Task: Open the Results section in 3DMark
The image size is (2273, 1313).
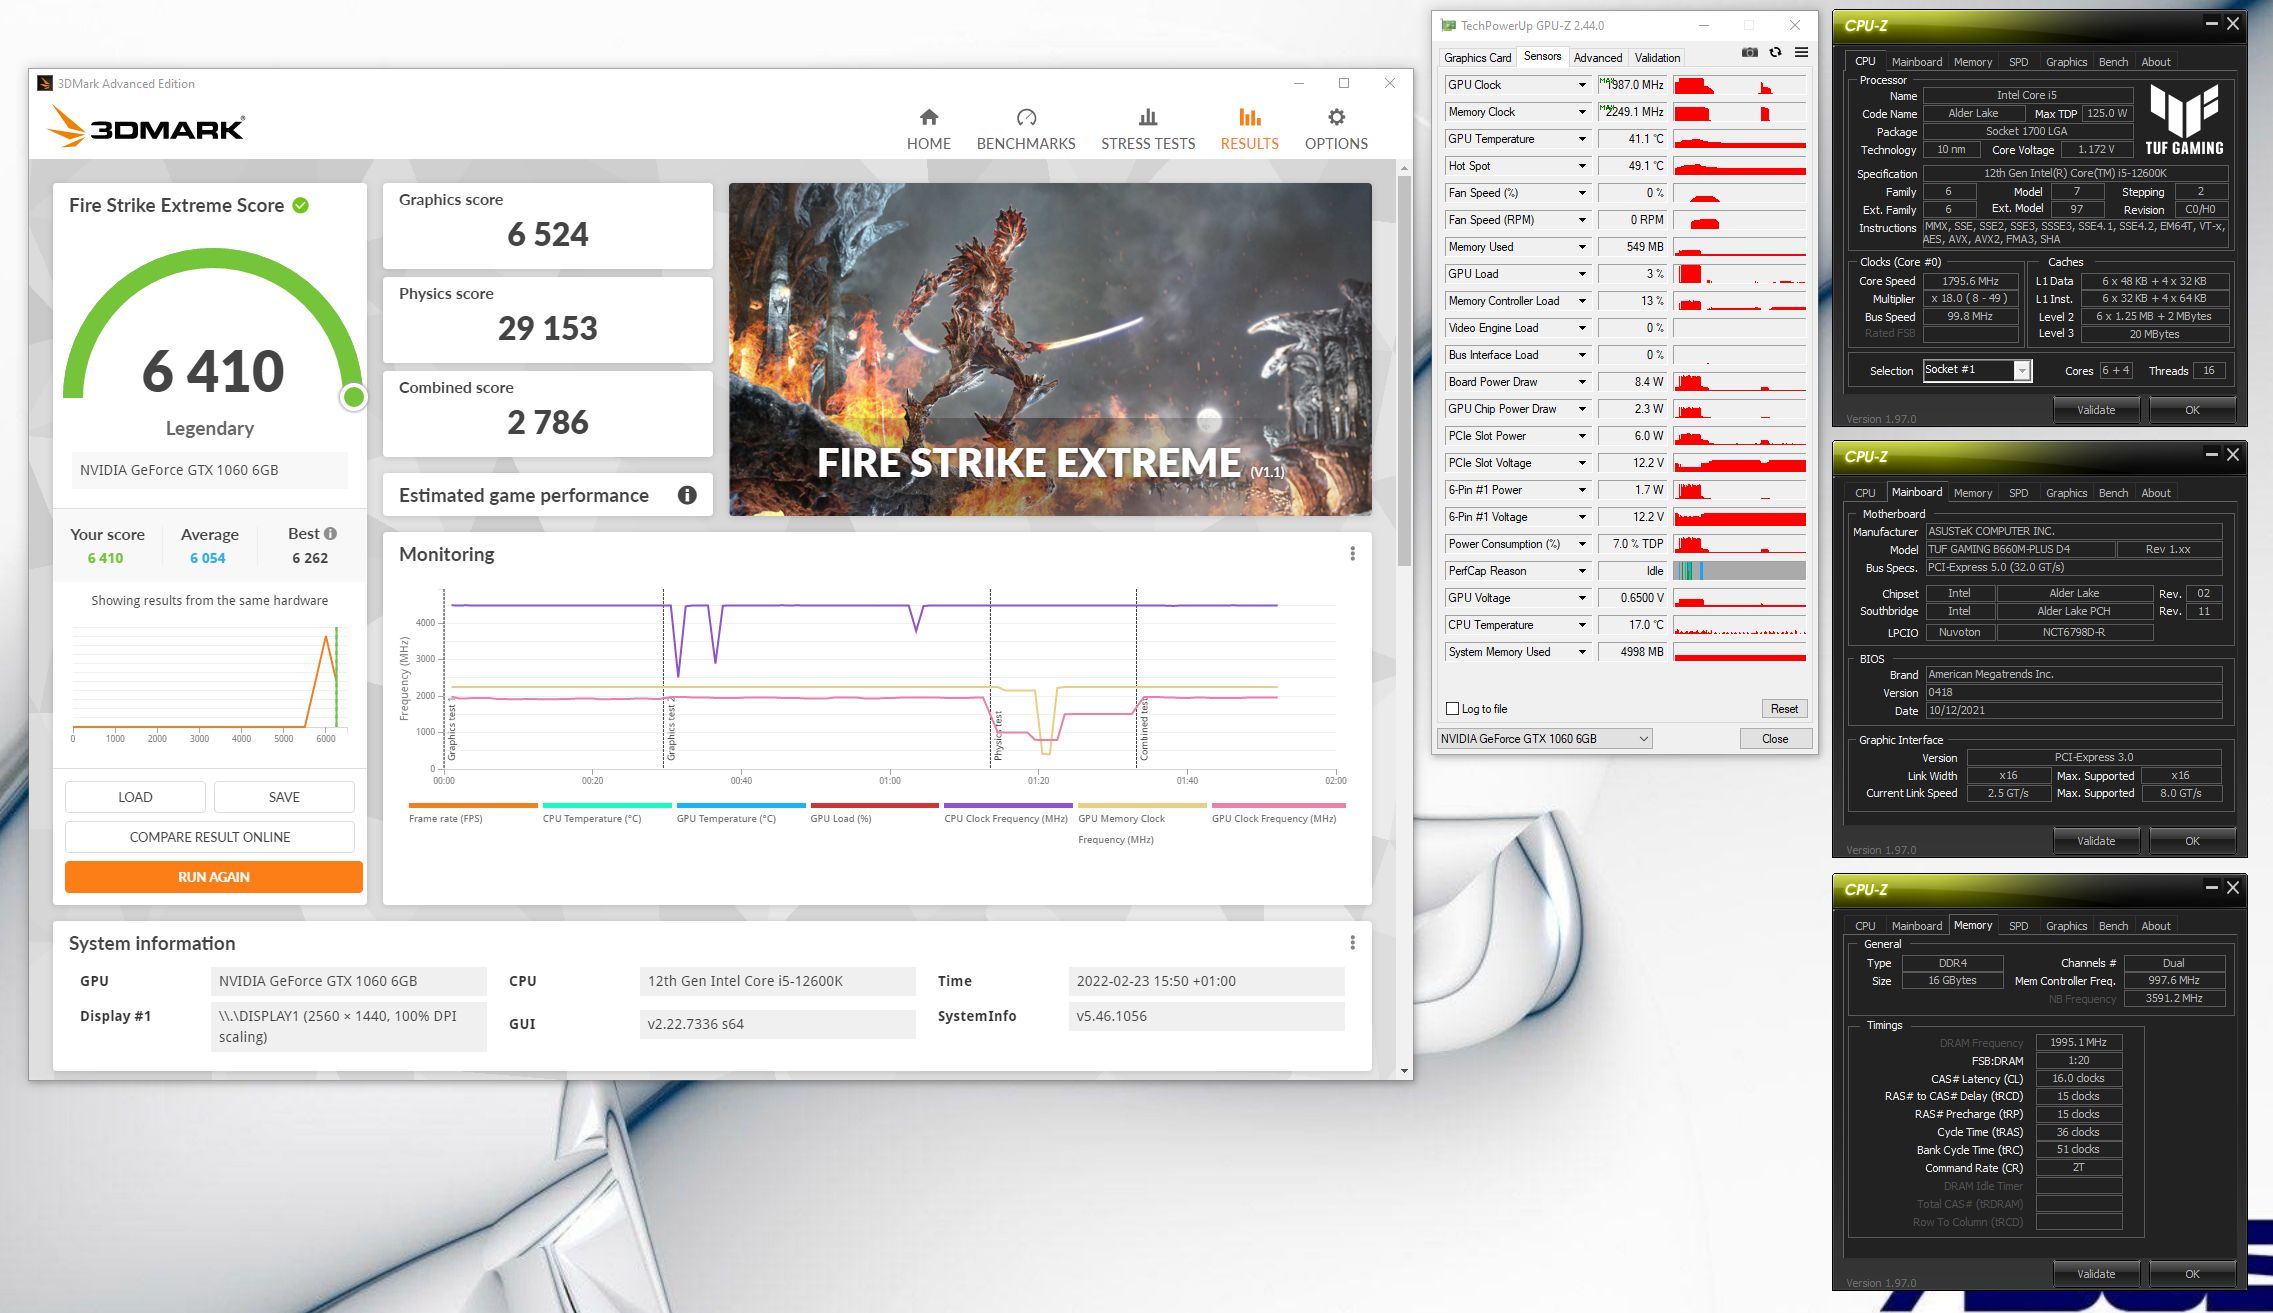Action: coord(1249,130)
